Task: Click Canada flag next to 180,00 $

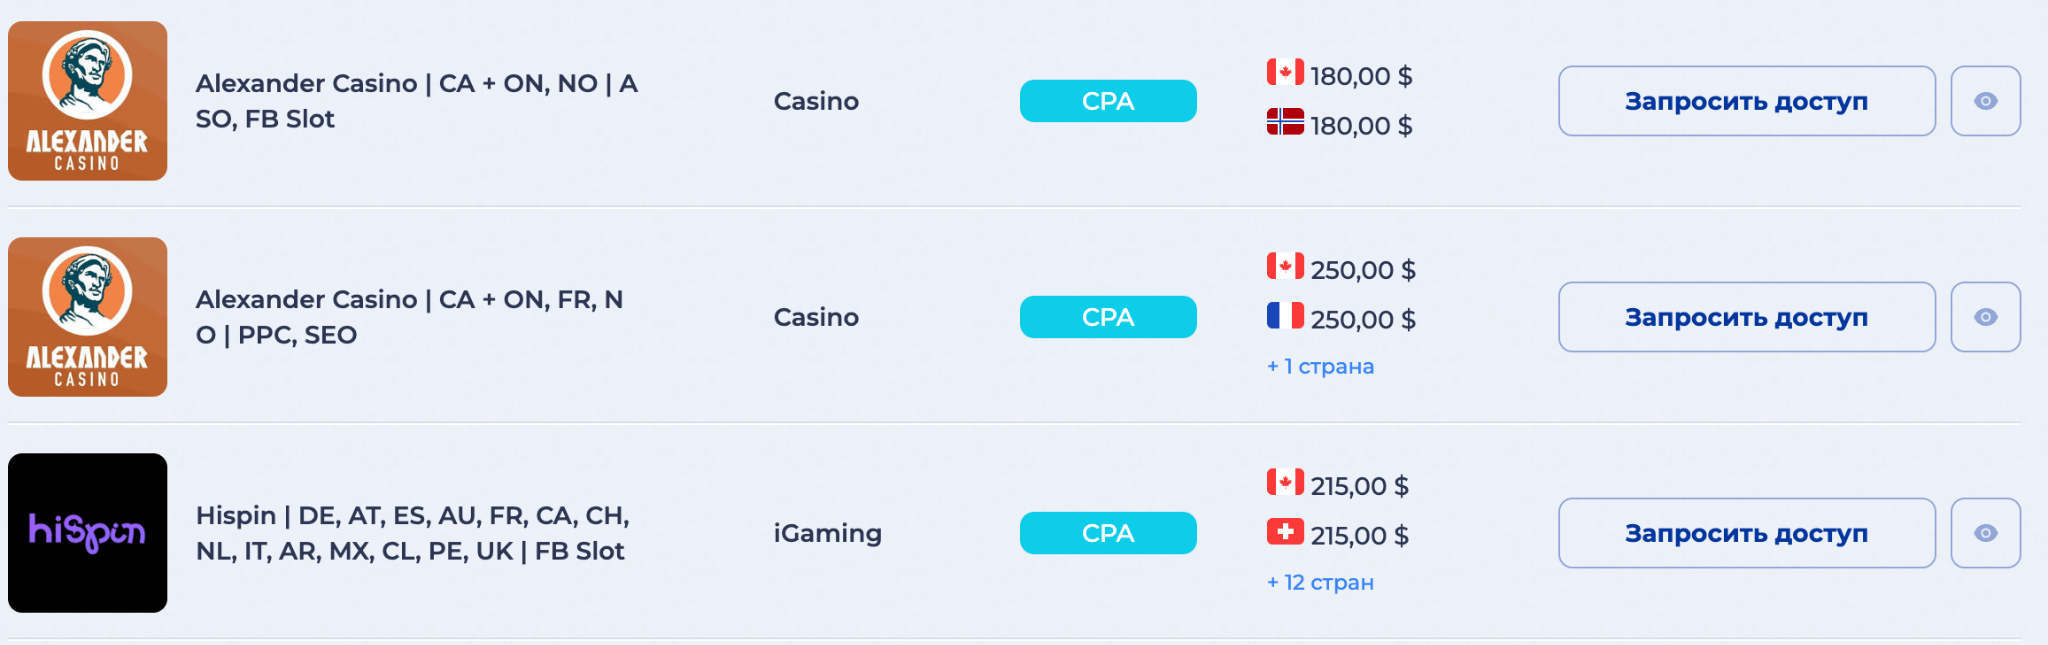Action: tap(1285, 72)
